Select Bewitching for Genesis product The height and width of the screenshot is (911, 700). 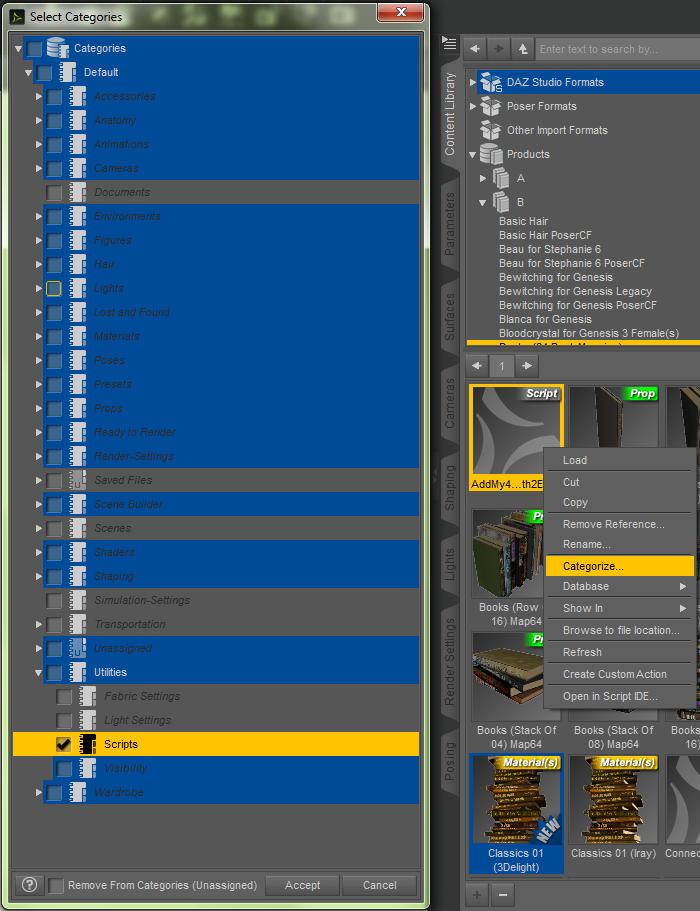(x=555, y=277)
